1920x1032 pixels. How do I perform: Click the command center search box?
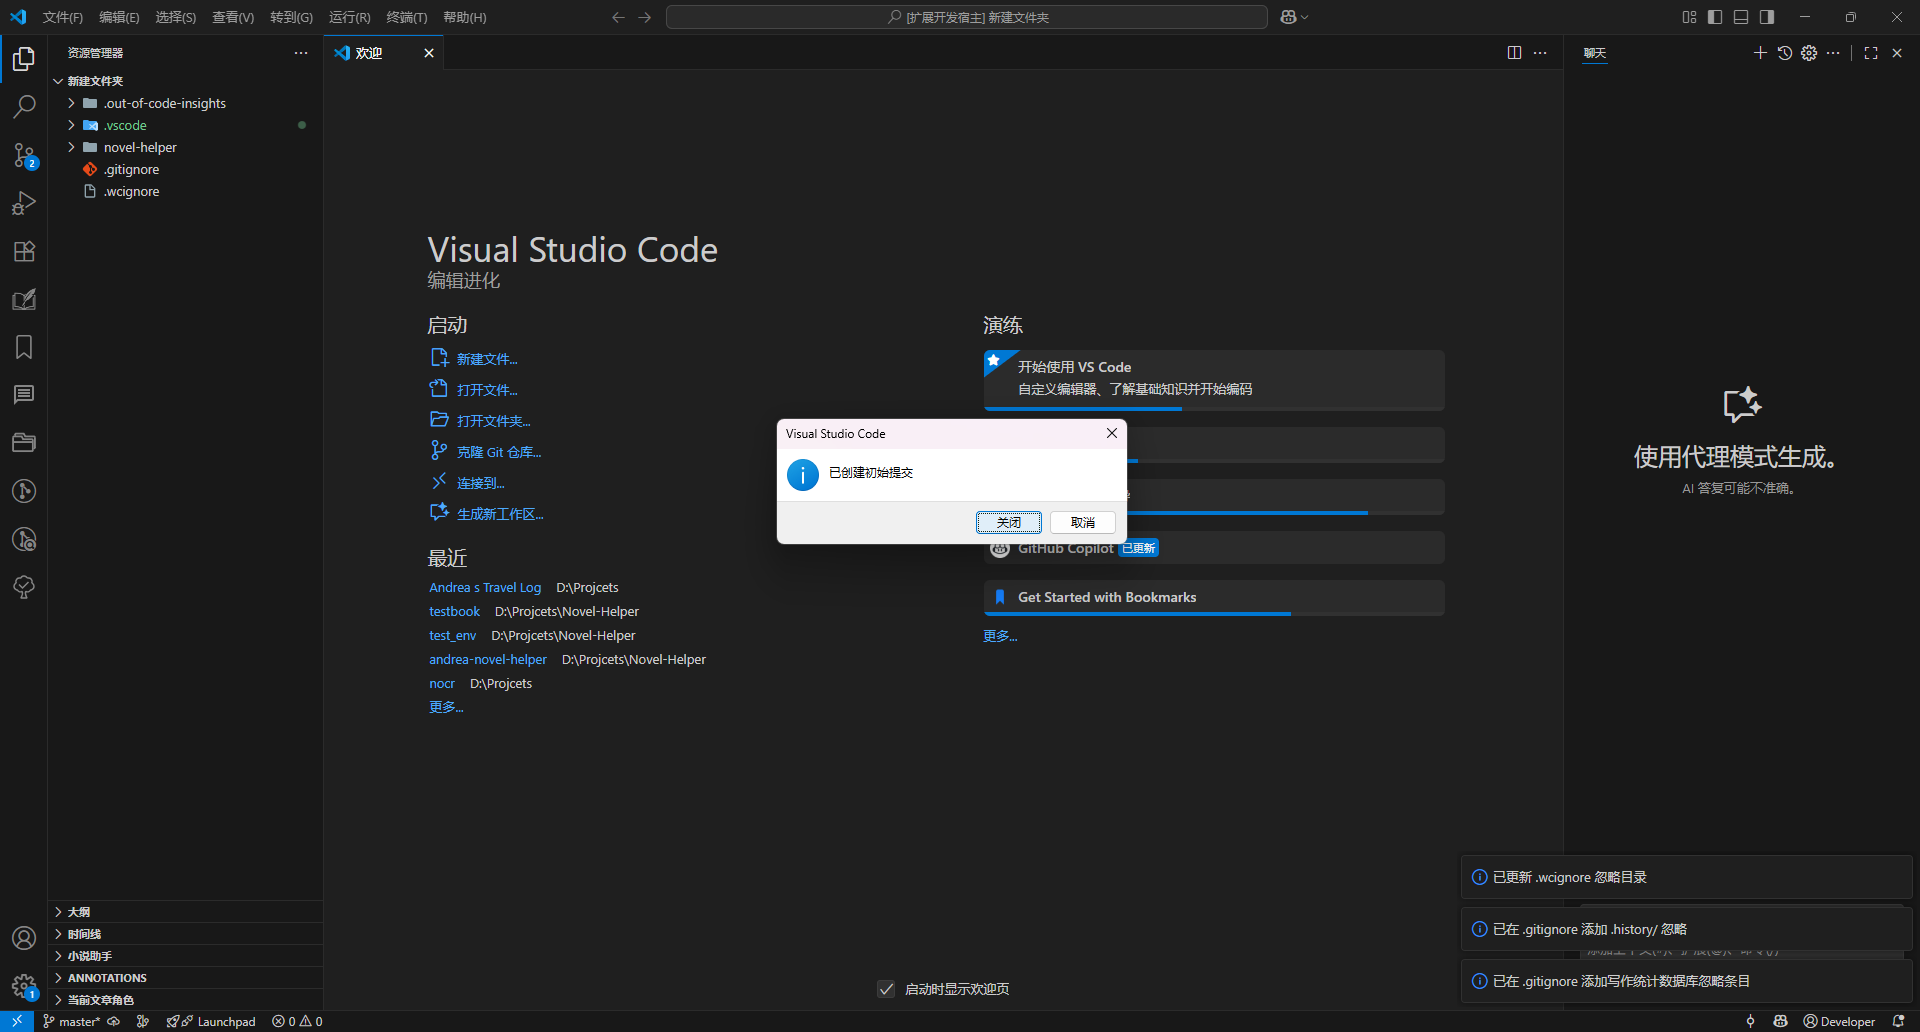point(966,17)
